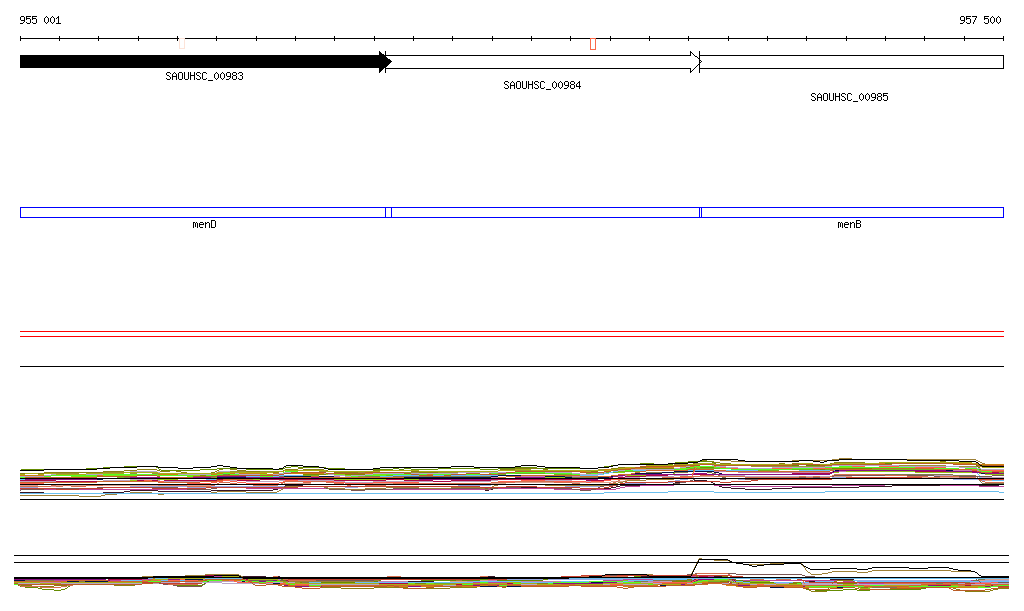
Task: Click the SAOUHSC_00983 text label
Action: [x=204, y=76]
